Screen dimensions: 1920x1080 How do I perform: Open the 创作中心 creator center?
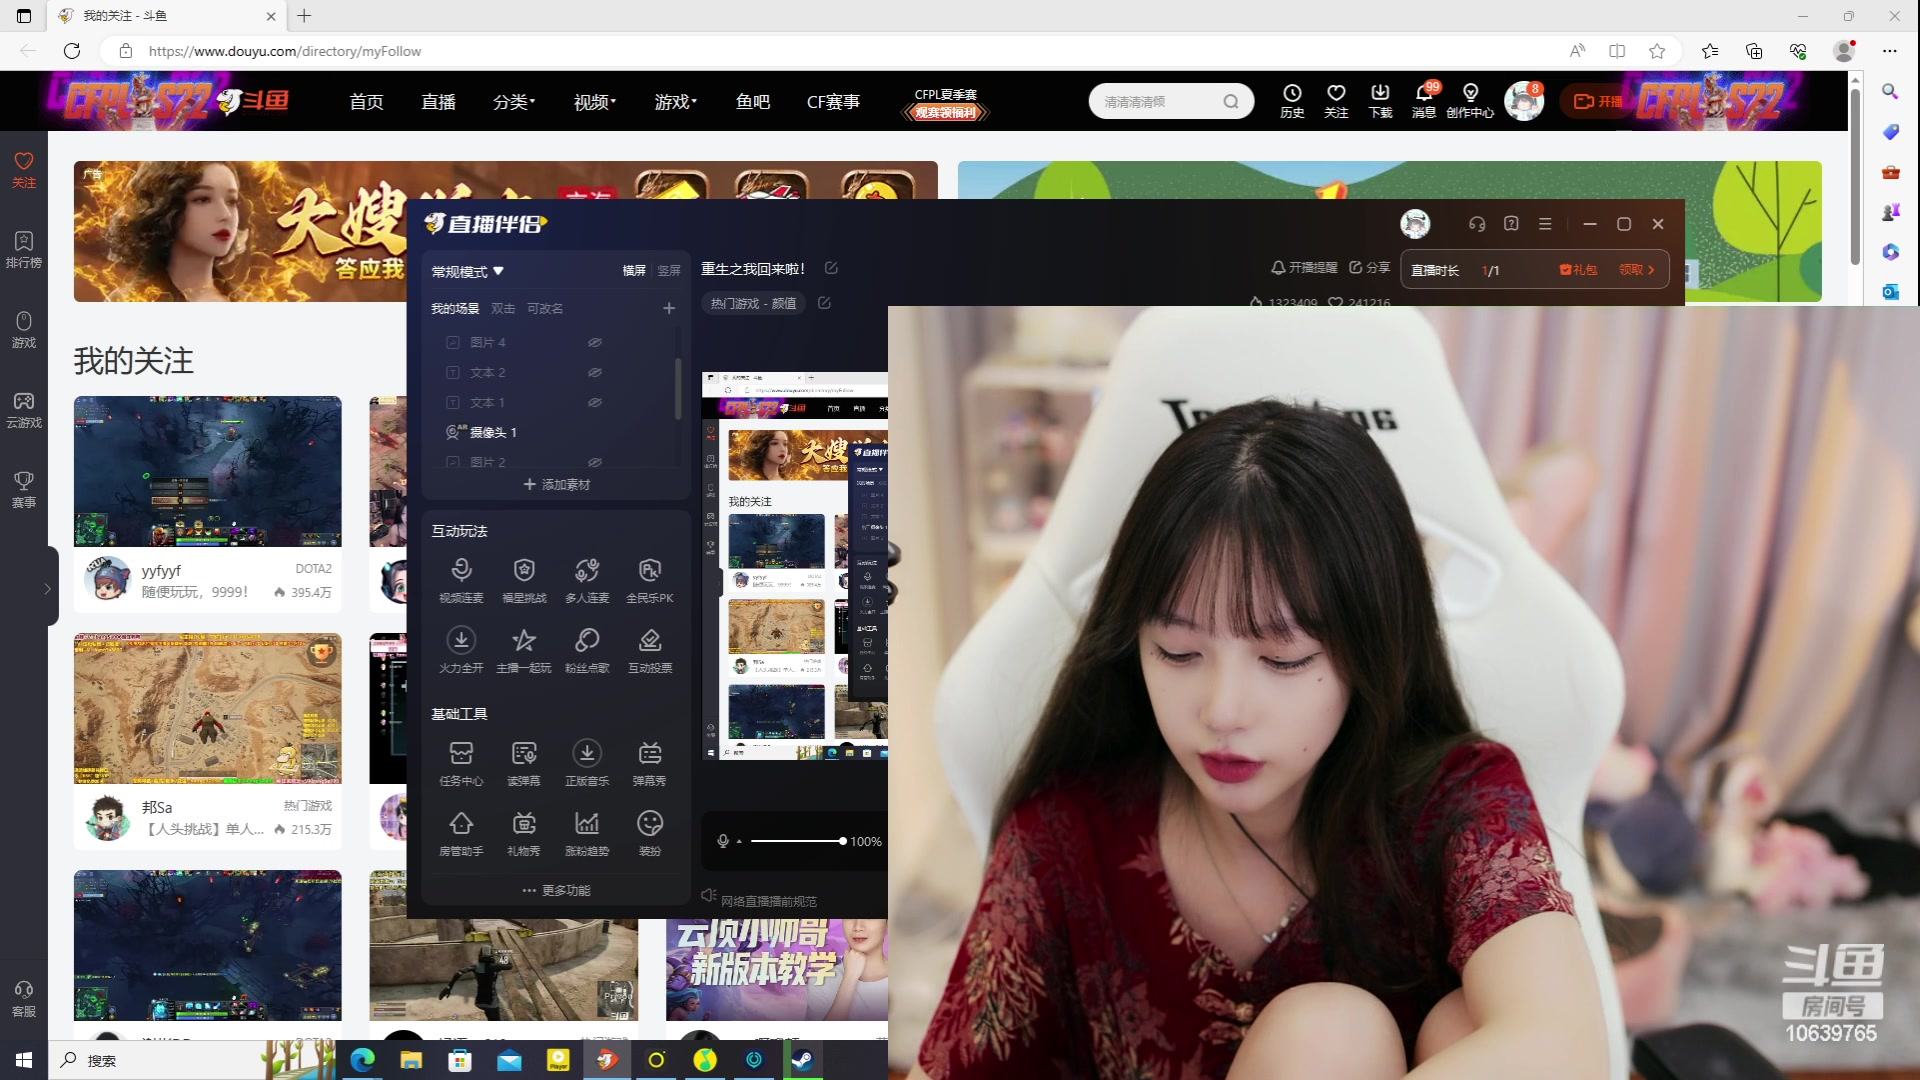1470,101
